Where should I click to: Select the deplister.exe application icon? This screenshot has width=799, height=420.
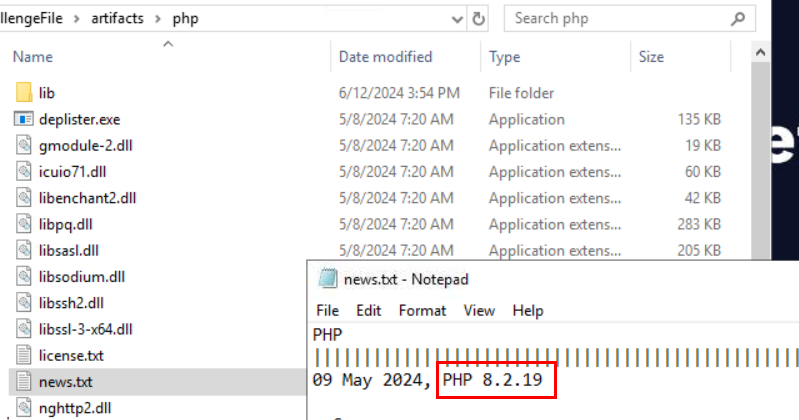[23, 119]
